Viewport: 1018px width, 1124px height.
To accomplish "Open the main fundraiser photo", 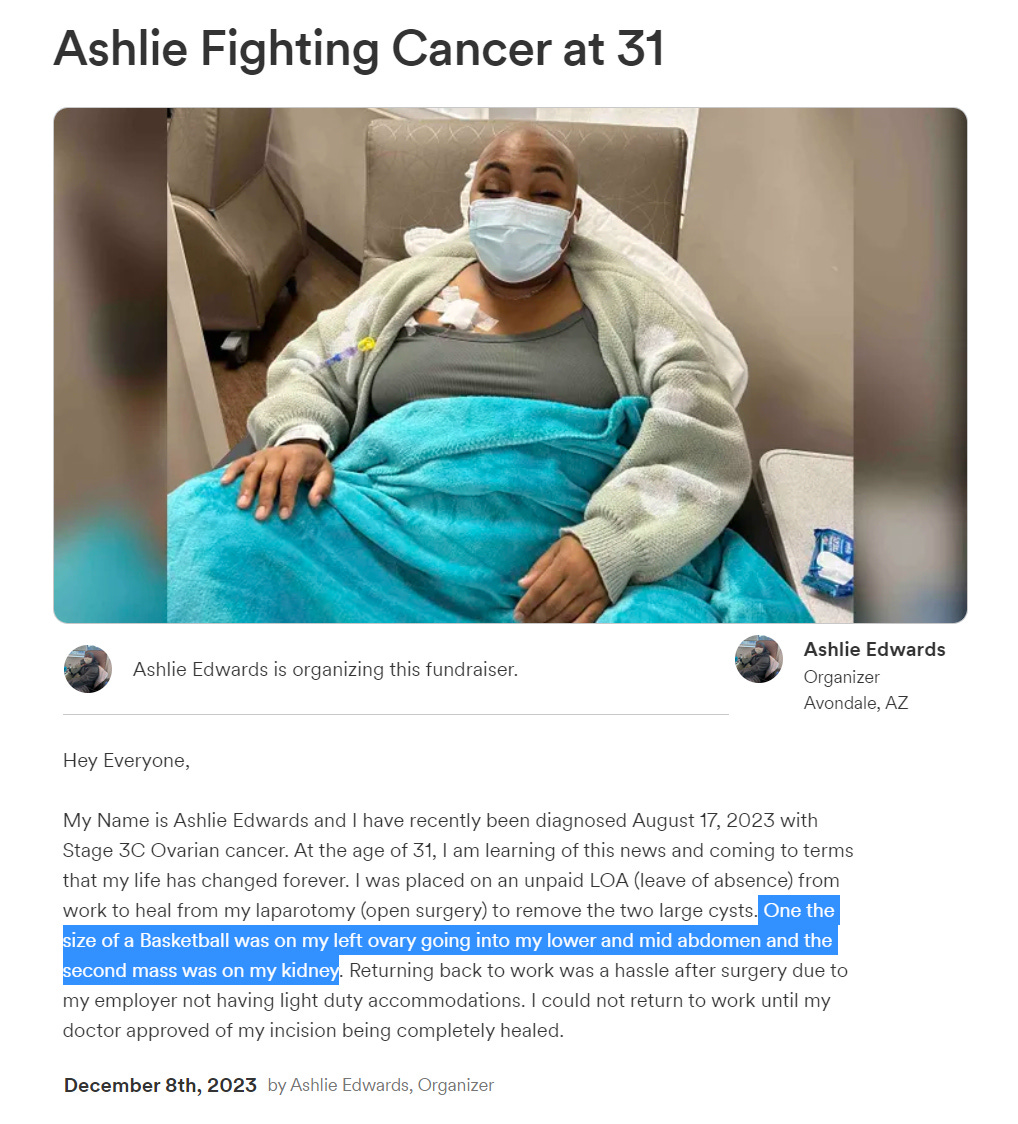I will [510, 365].
